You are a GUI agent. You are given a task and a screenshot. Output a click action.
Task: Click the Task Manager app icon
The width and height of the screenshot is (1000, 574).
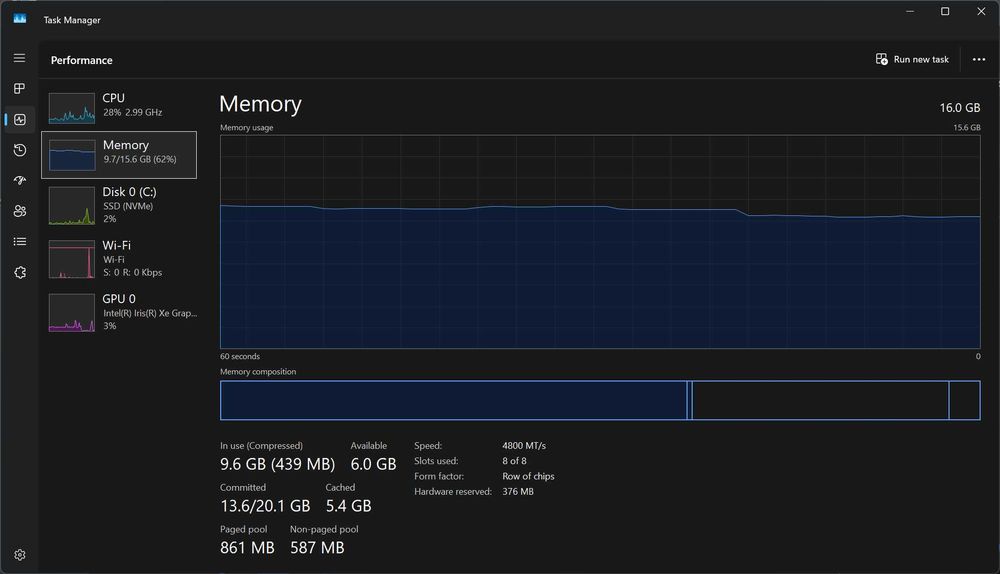pyautogui.click(x=20, y=19)
